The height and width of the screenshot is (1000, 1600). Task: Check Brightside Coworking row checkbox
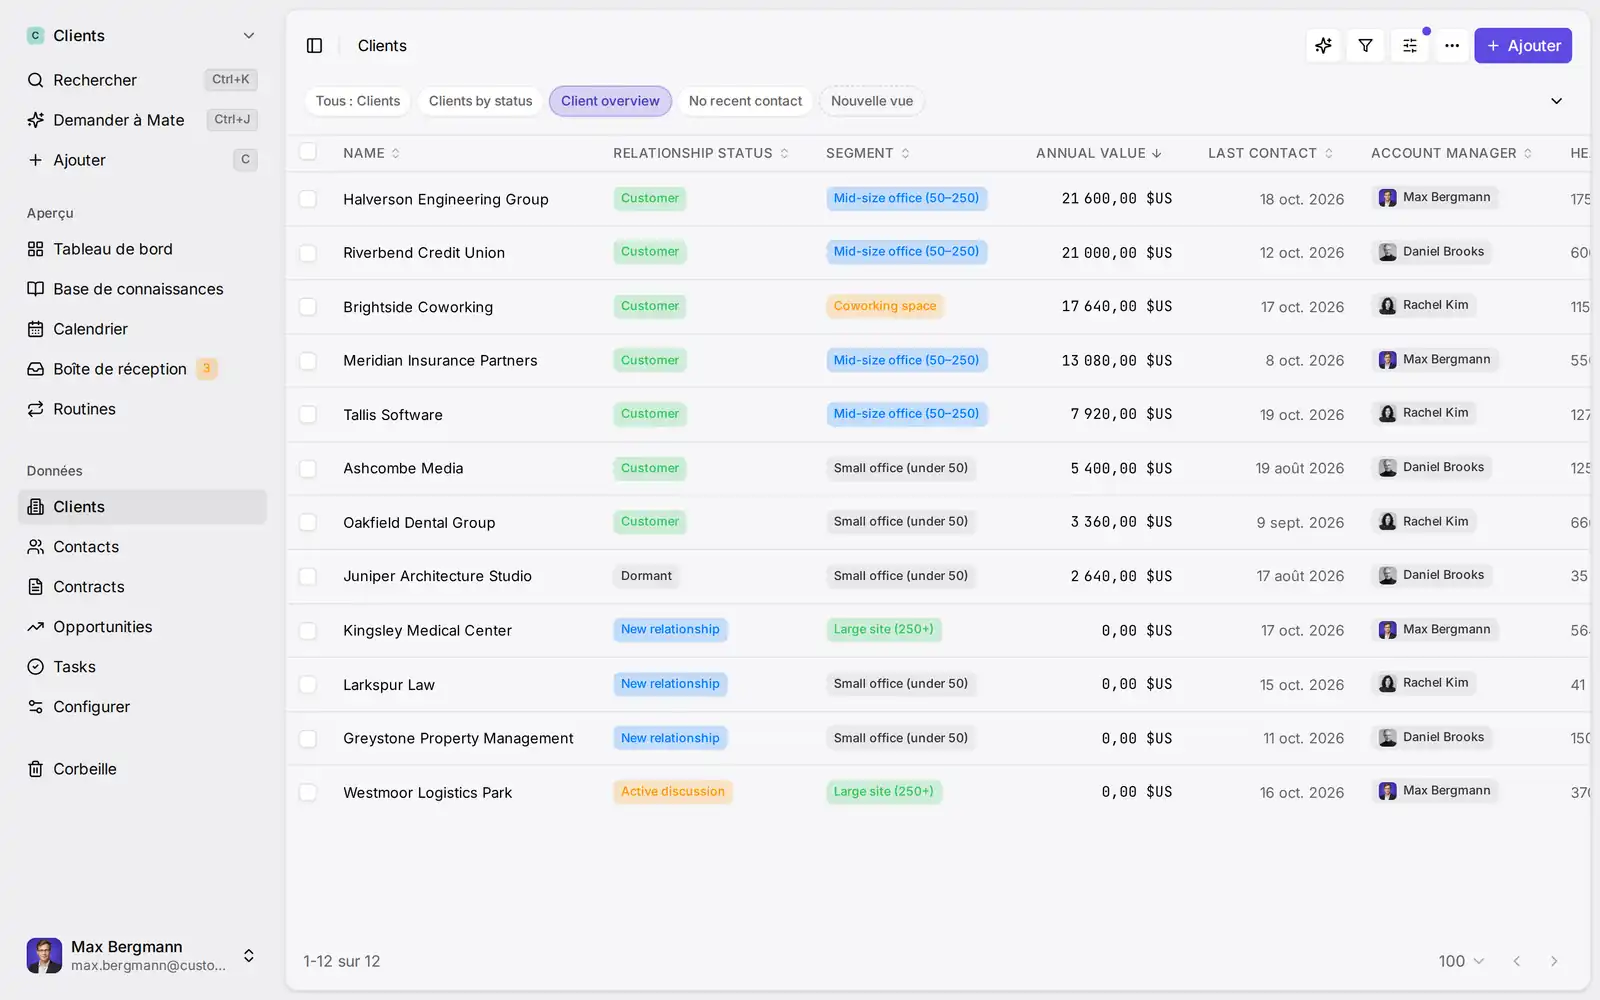pyautogui.click(x=308, y=307)
